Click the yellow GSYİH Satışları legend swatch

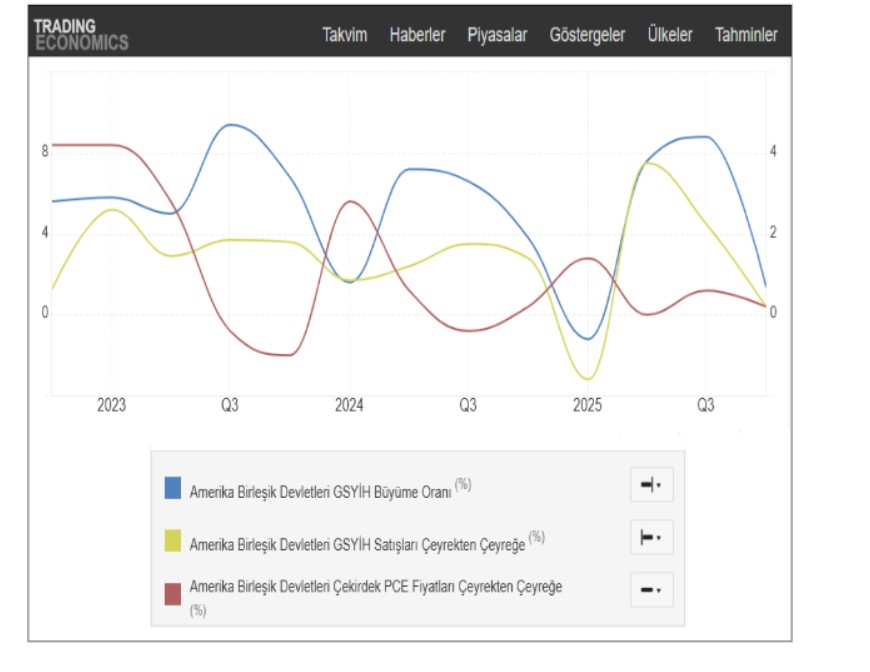click(173, 541)
